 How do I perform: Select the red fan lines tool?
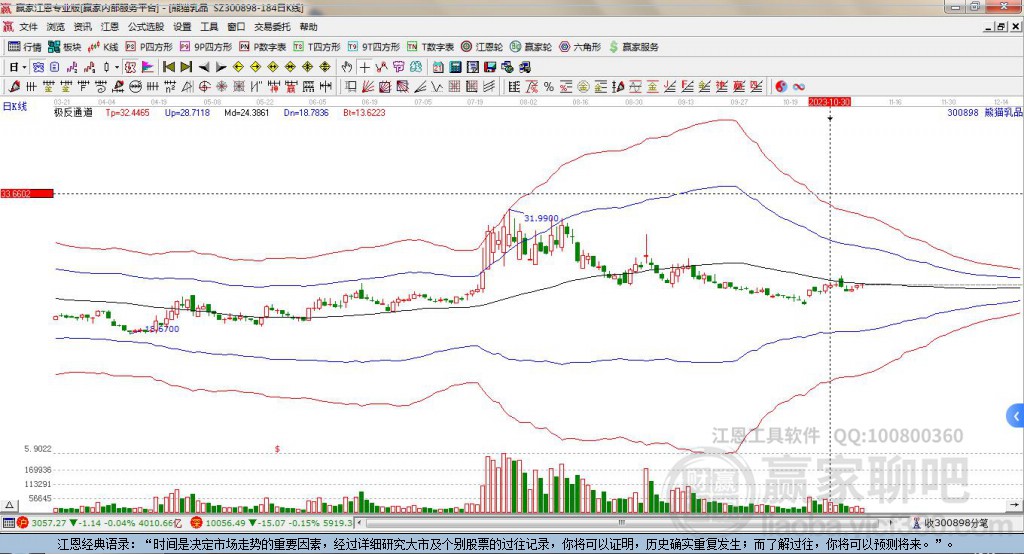tap(368, 86)
